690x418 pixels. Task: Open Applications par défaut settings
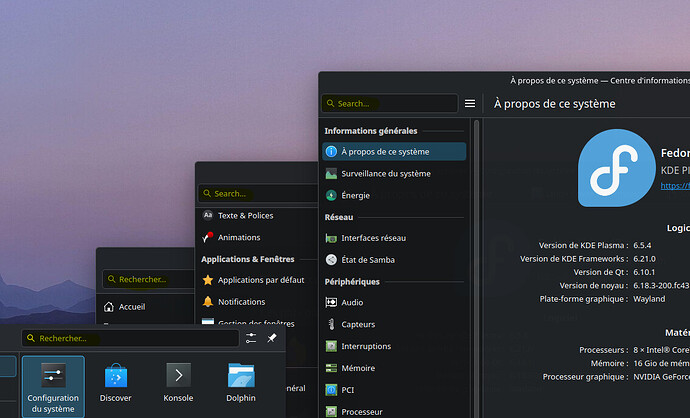[x=260, y=280]
